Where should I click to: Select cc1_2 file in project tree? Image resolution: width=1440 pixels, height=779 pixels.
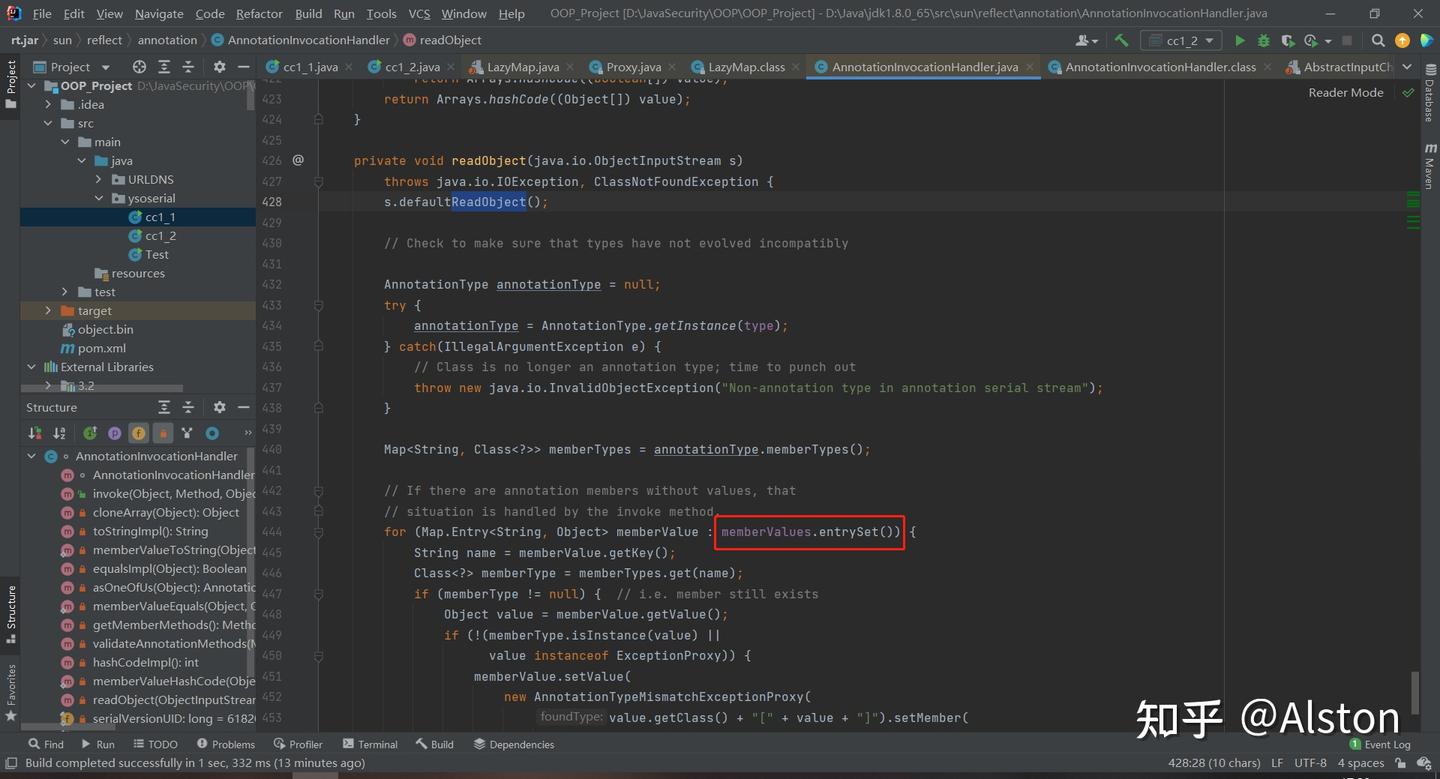[160, 236]
